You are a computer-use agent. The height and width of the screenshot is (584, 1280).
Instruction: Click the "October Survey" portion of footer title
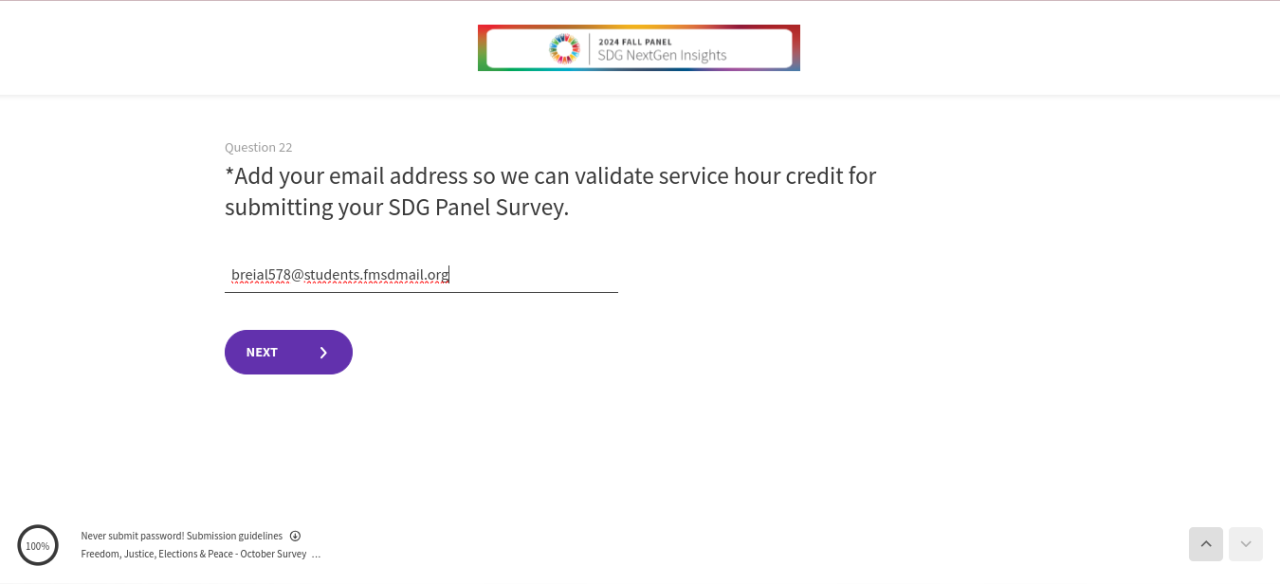pos(273,554)
